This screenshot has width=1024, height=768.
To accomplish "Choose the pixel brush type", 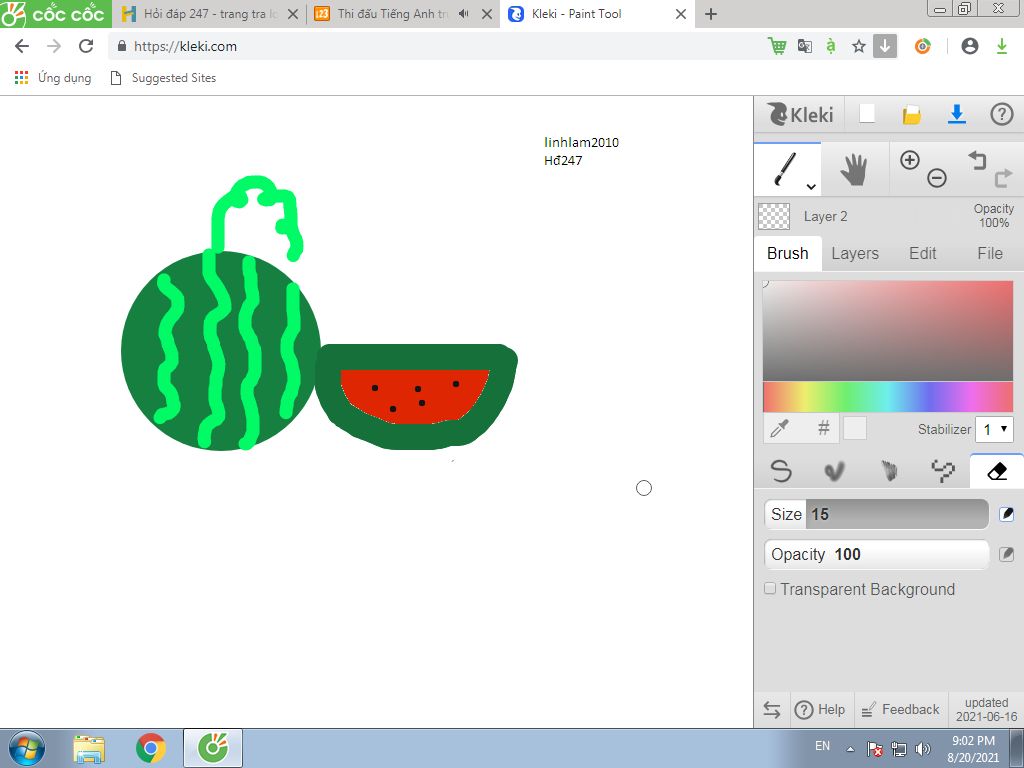I will [943, 471].
